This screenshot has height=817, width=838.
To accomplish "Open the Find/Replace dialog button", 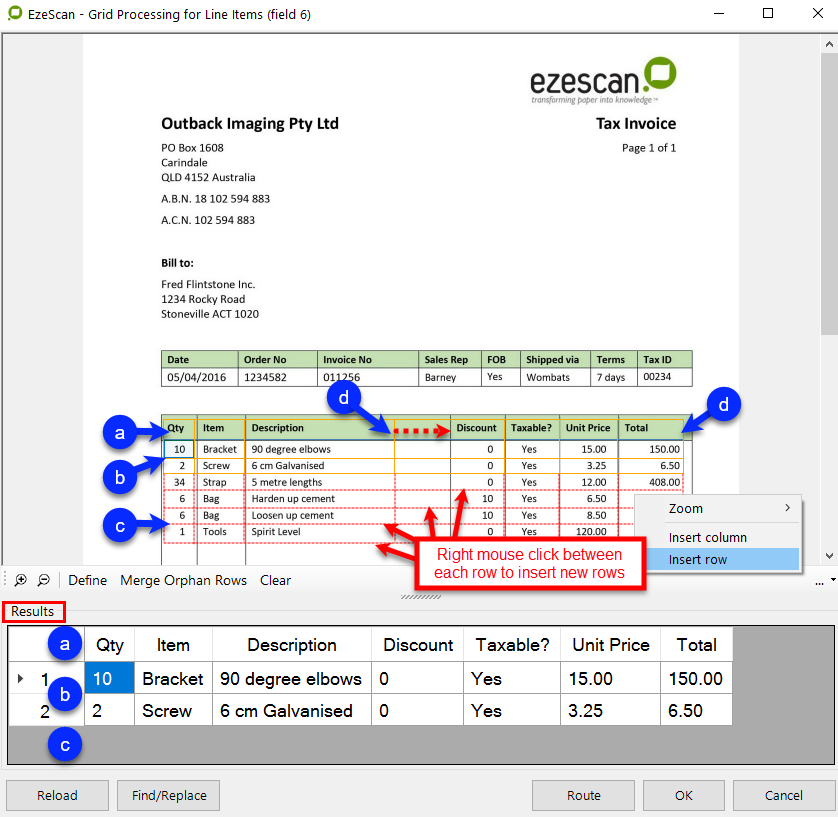I will tap(168, 796).
